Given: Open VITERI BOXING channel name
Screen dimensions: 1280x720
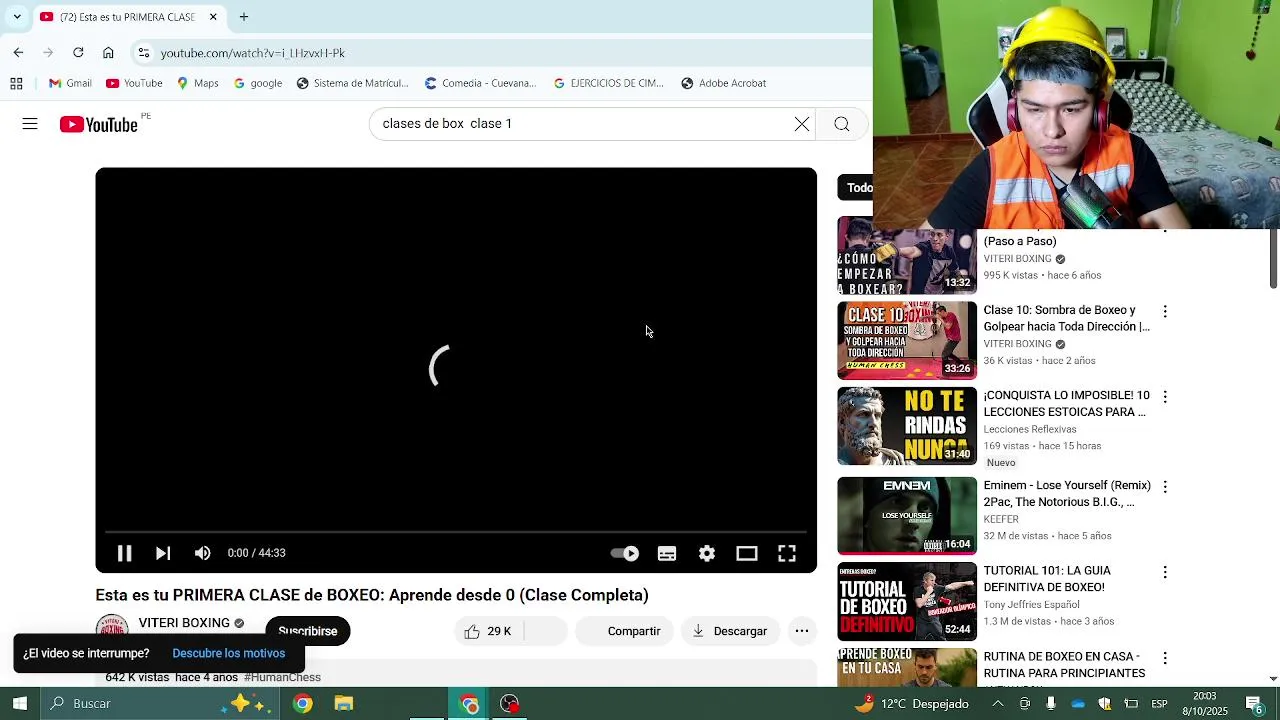Looking at the screenshot, I should [184, 623].
